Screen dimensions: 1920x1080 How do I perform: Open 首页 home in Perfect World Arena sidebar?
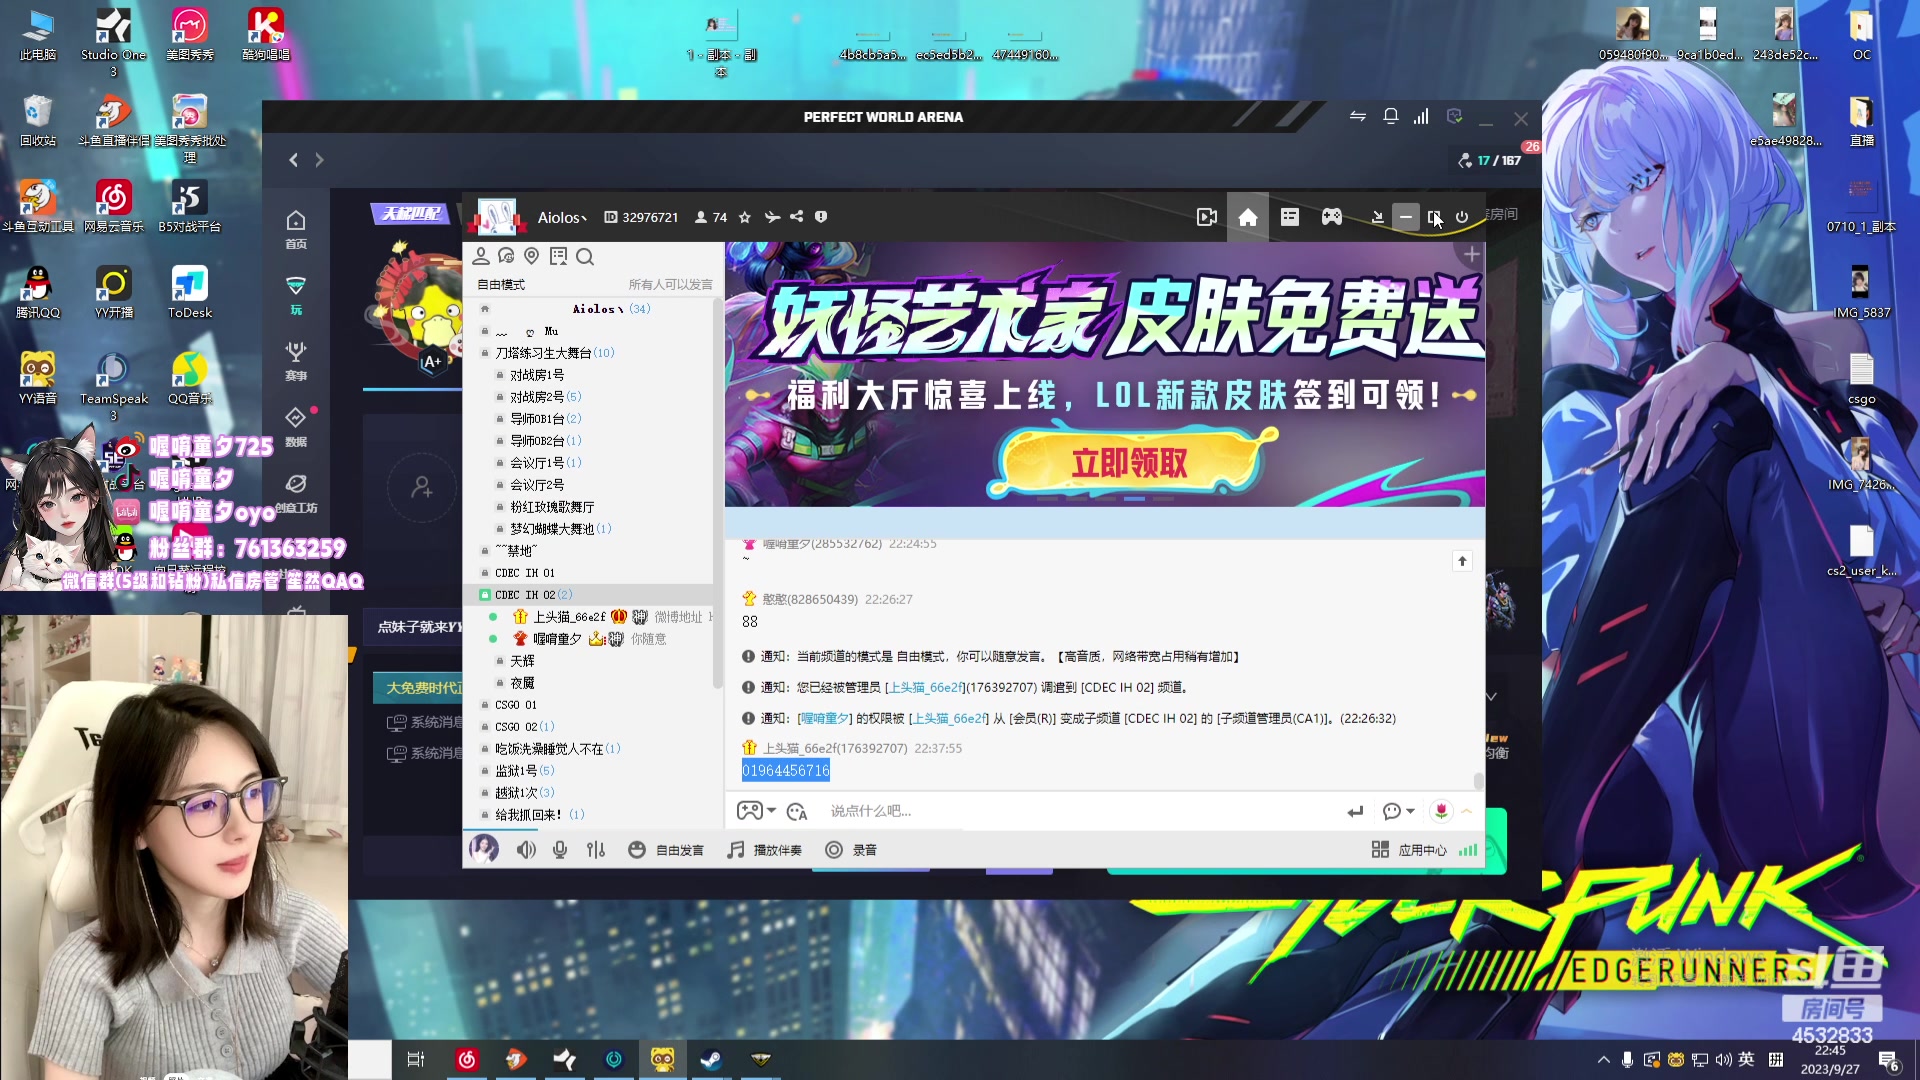[296, 229]
